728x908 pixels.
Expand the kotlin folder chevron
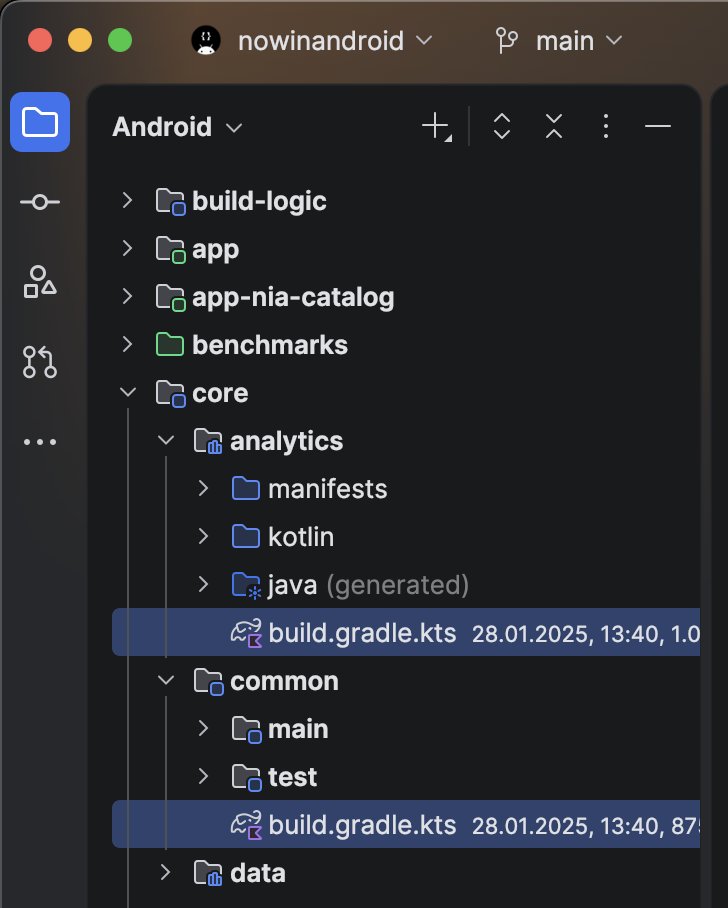coord(203,536)
